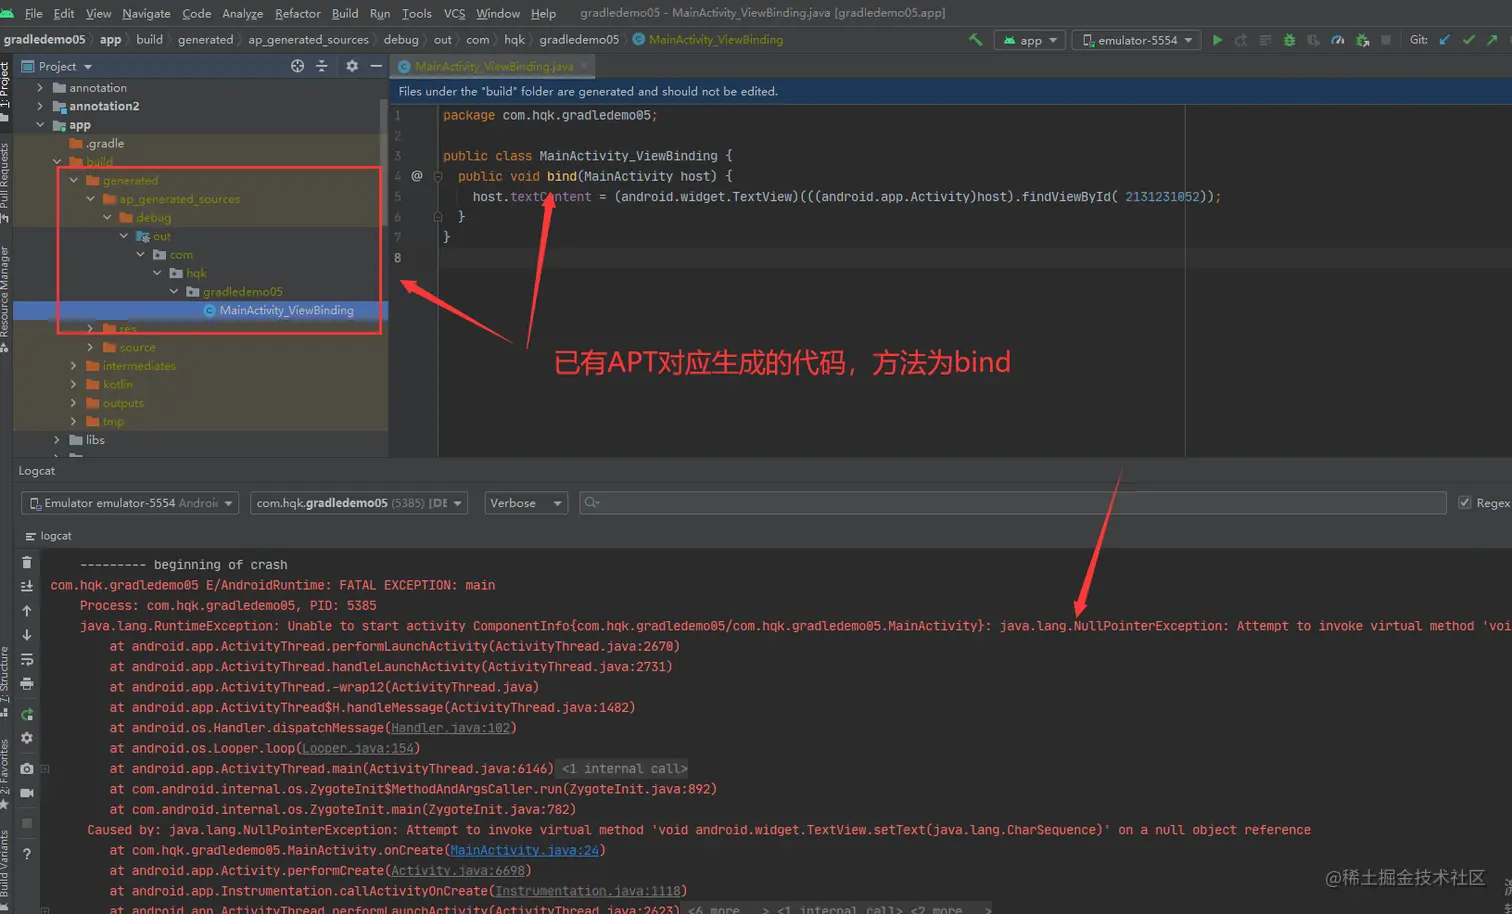The image size is (1512, 914).
Task: Open the Verbose log level dropdown
Action: [526, 503]
